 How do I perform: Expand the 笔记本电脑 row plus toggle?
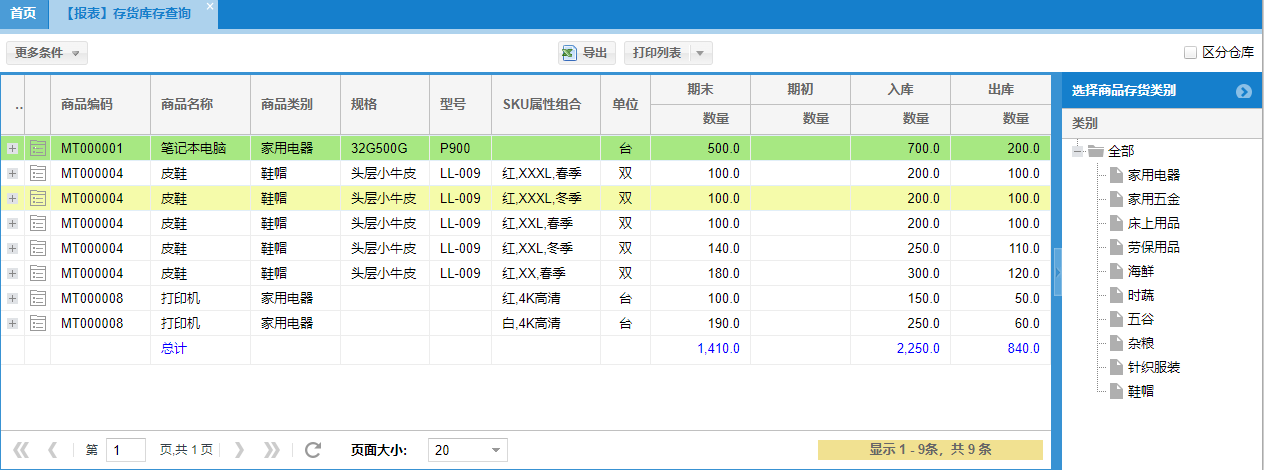(13, 148)
